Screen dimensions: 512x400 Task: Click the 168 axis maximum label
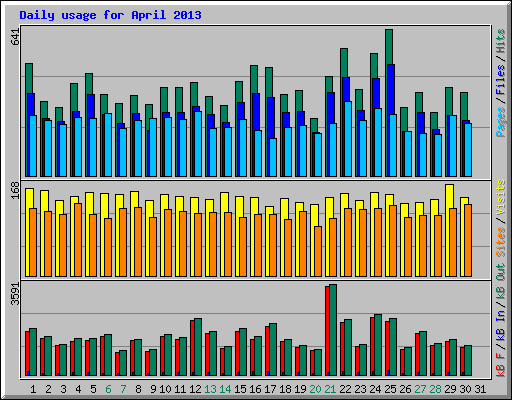[15, 190]
